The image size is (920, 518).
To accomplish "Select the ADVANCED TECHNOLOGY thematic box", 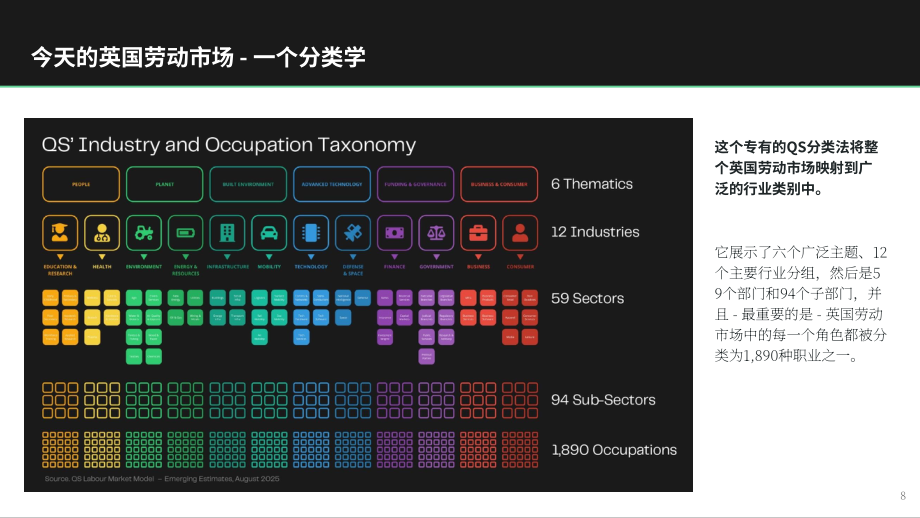I will click(x=332, y=184).
